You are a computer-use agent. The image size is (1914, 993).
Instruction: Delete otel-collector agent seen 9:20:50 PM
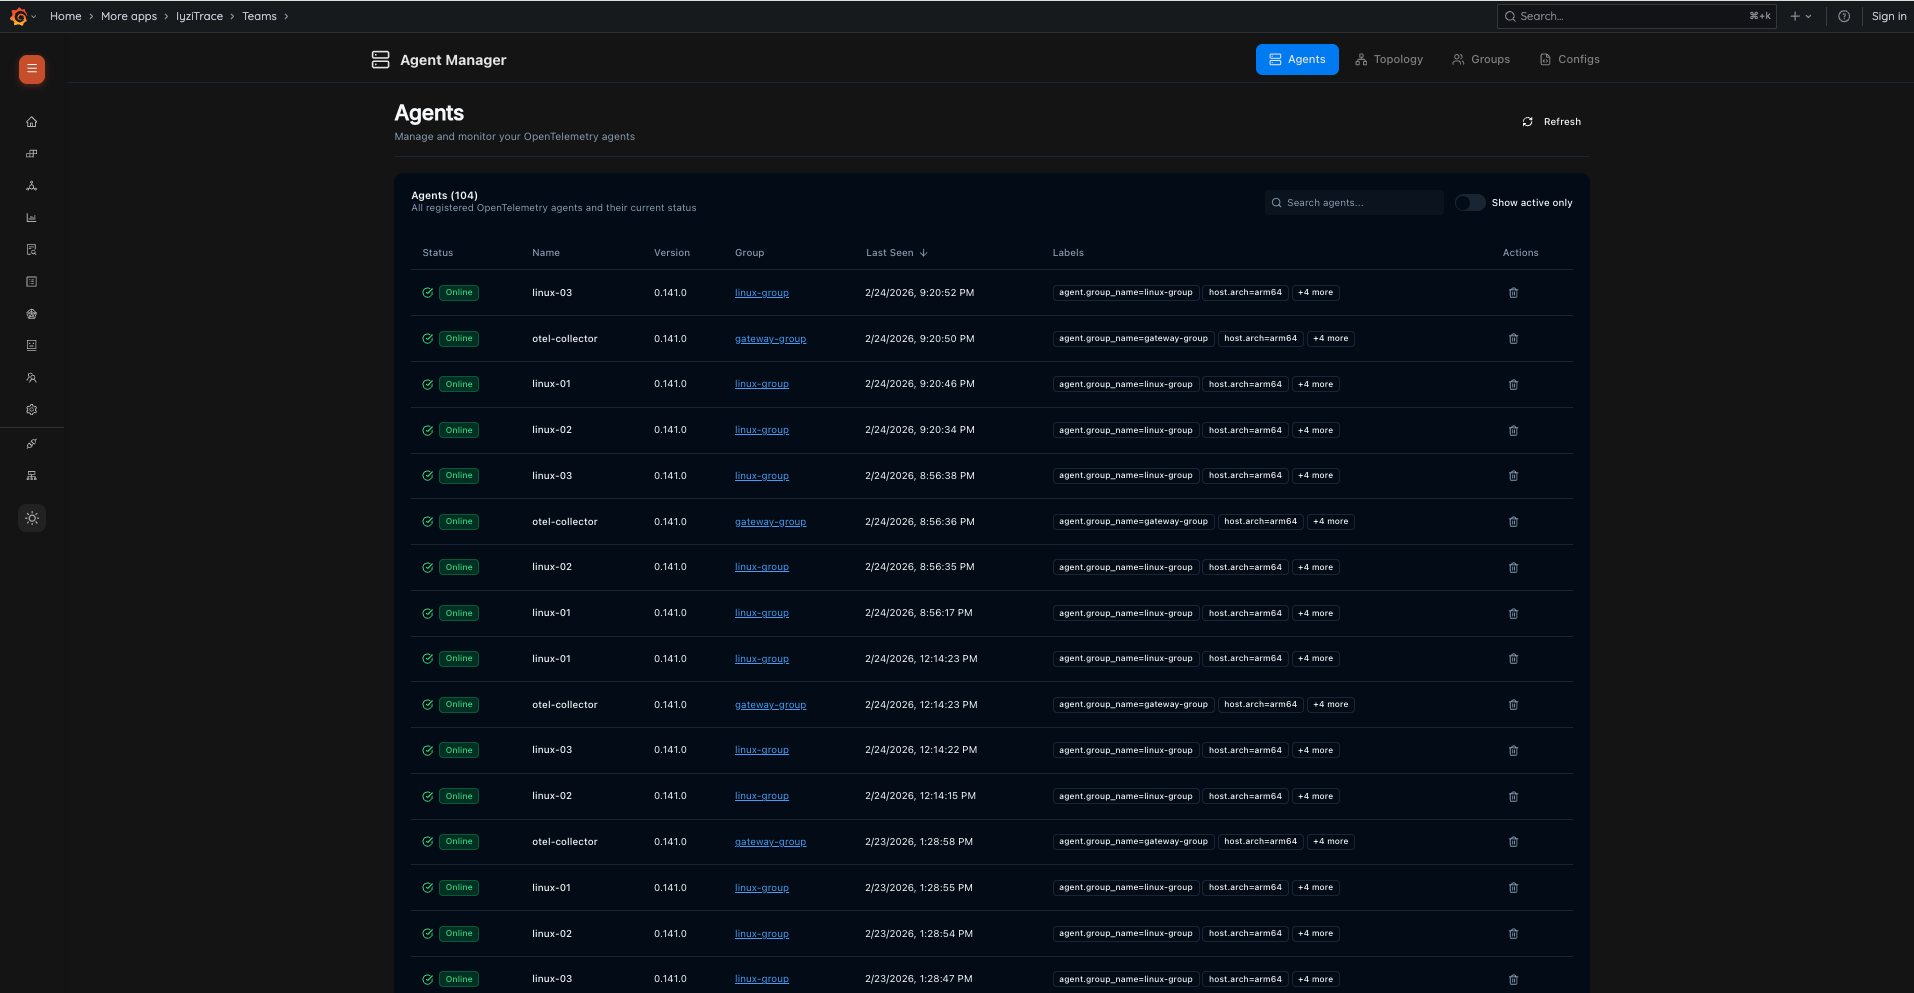(x=1513, y=339)
